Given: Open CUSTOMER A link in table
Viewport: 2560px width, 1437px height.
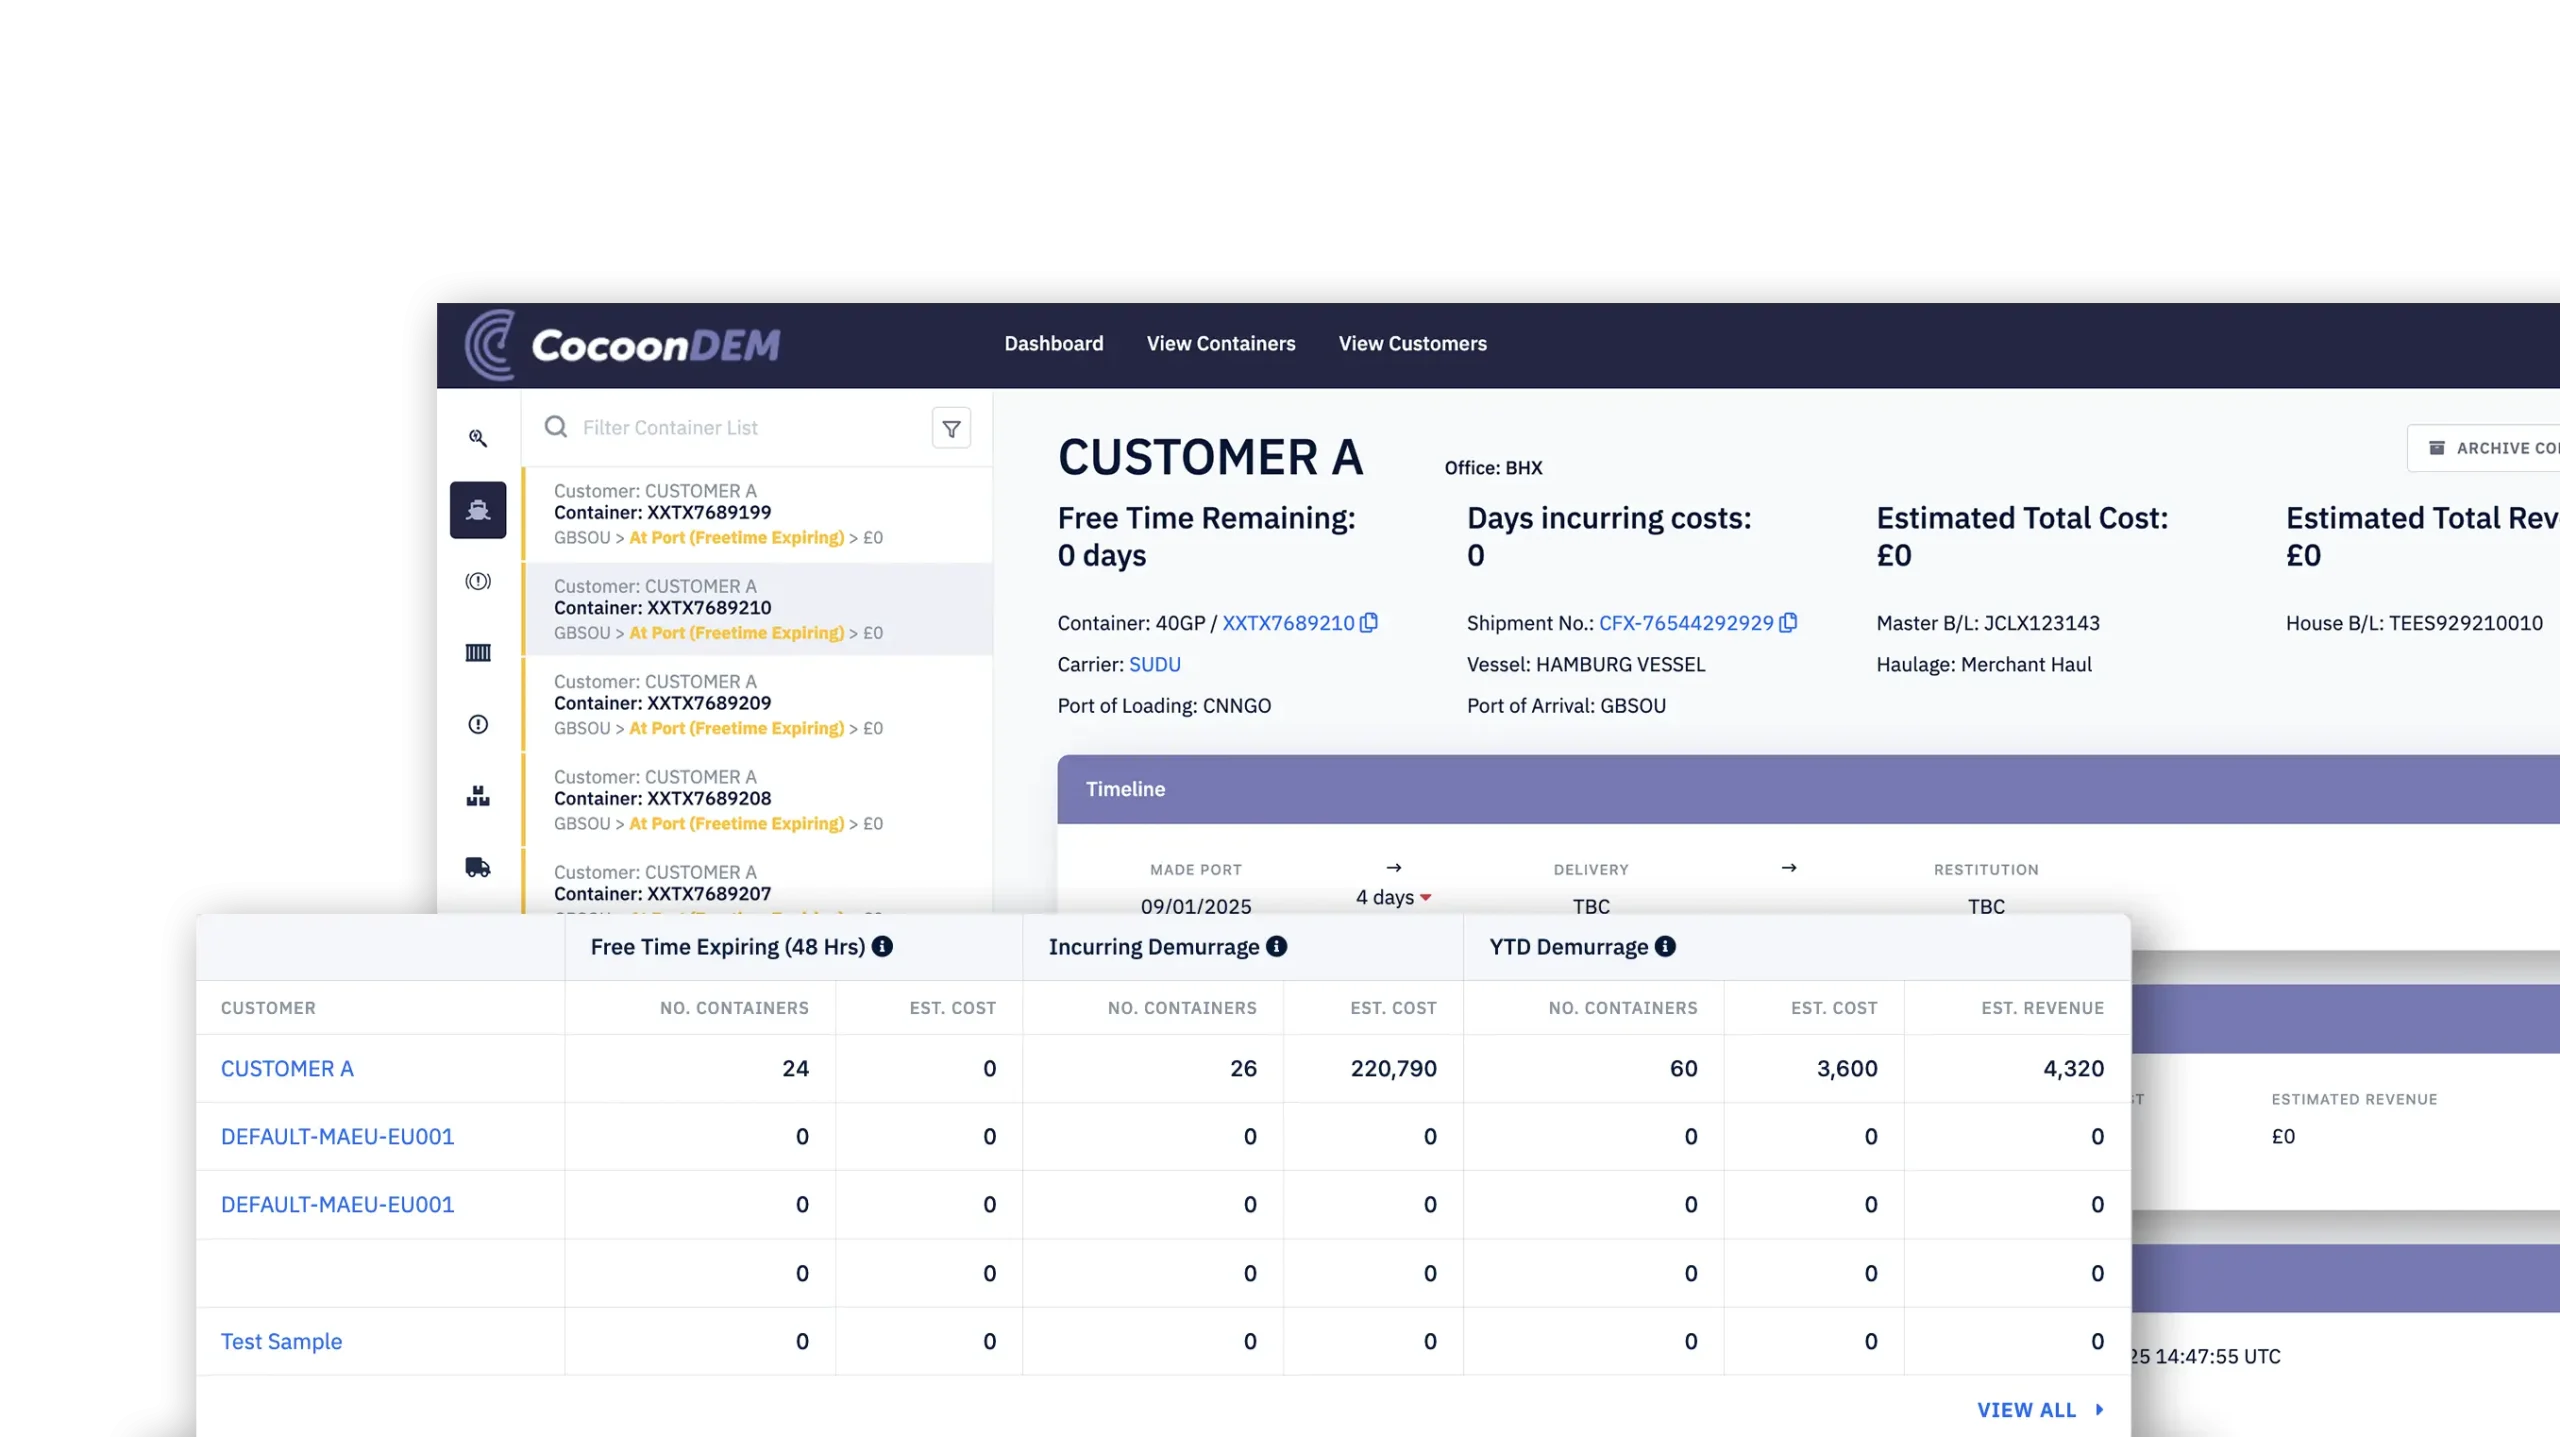Looking at the screenshot, I should pos(287,1068).
